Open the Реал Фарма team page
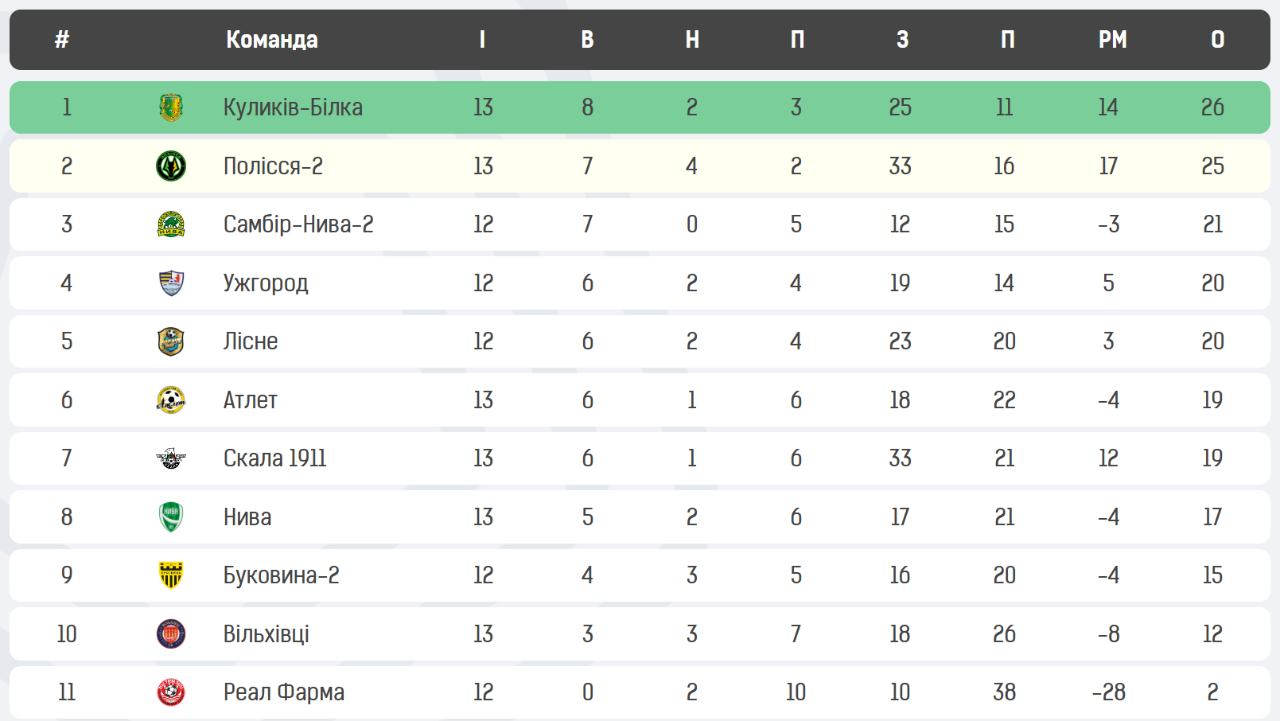1280x721 pixels. tap(284, 692)
